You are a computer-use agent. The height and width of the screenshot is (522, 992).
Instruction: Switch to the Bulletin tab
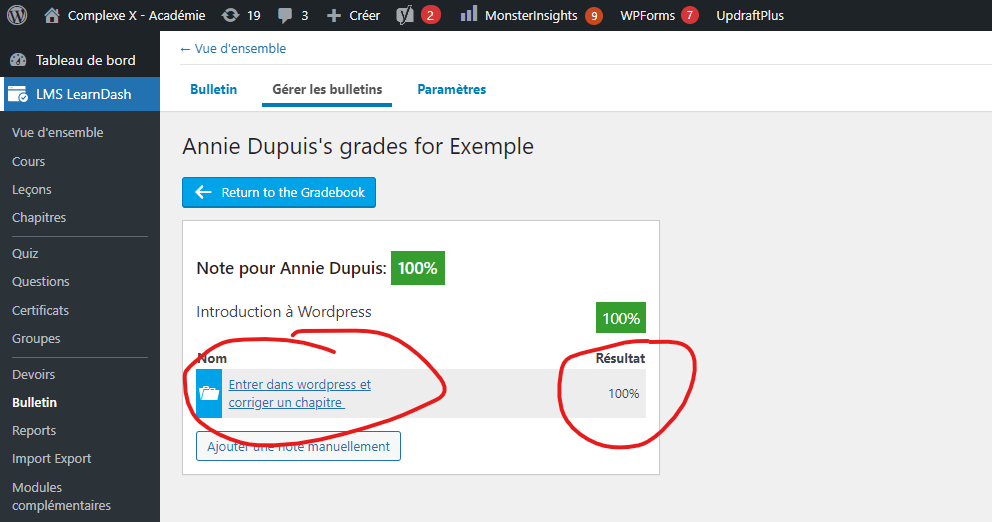[x=213, y=89]
